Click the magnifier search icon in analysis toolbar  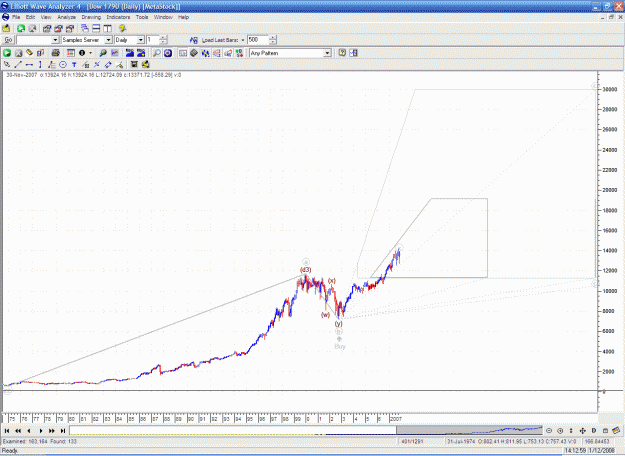tap(157, 53)
